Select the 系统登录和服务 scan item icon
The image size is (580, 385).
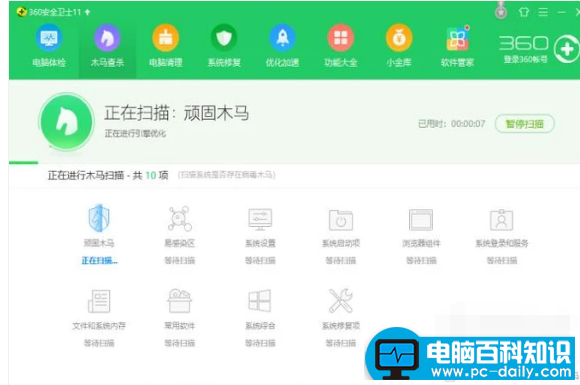[502, 220]
